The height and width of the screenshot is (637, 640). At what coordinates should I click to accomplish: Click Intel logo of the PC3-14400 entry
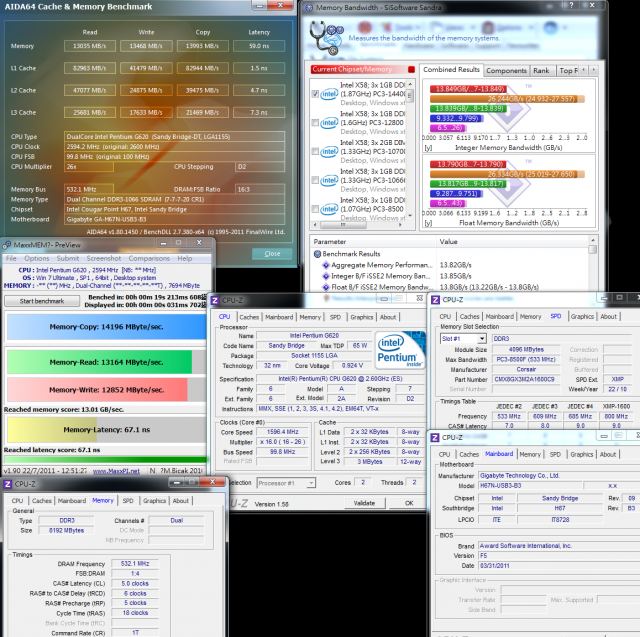click(x=329, y=94)
